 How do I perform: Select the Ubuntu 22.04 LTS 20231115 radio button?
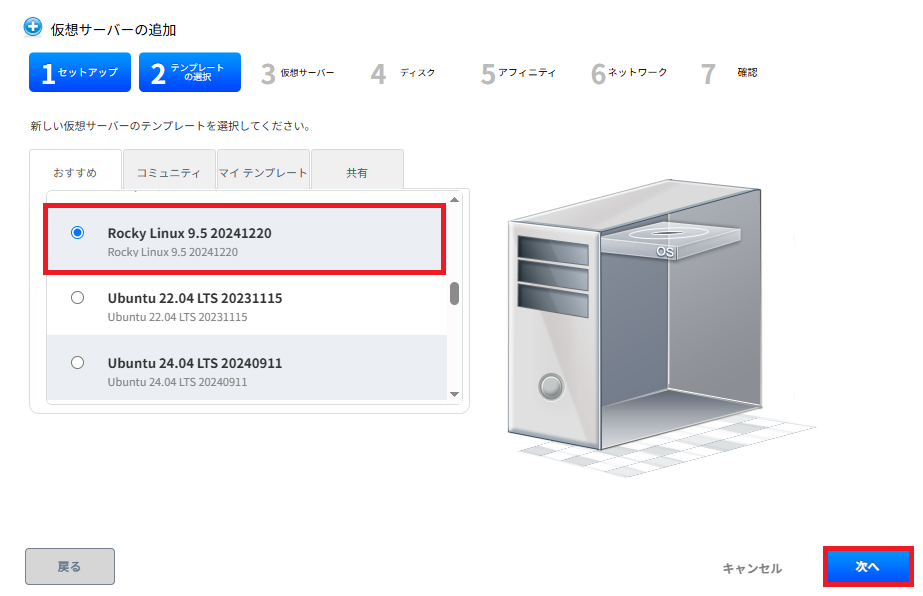pos(77,297)
